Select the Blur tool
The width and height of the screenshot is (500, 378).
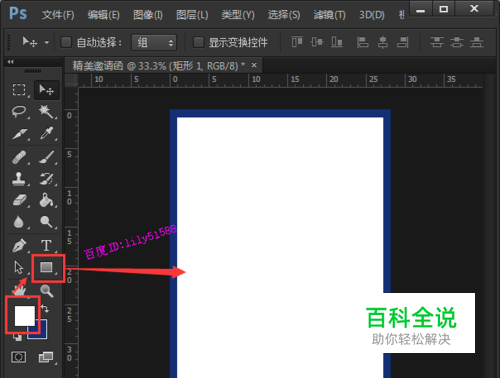point(19,222)
